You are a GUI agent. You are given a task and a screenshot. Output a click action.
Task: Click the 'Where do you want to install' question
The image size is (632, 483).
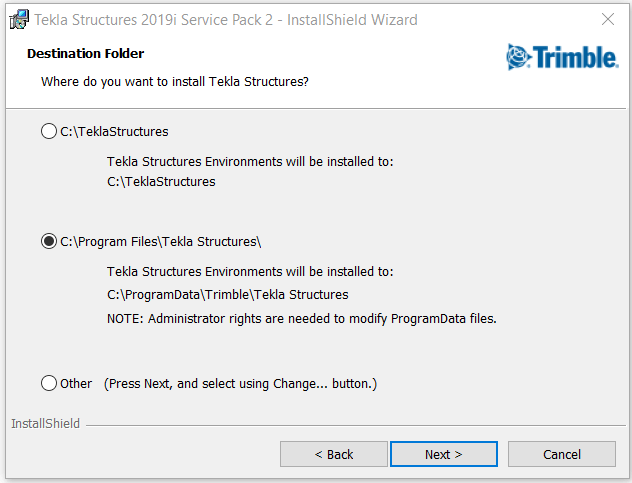[x=175, y=81]
